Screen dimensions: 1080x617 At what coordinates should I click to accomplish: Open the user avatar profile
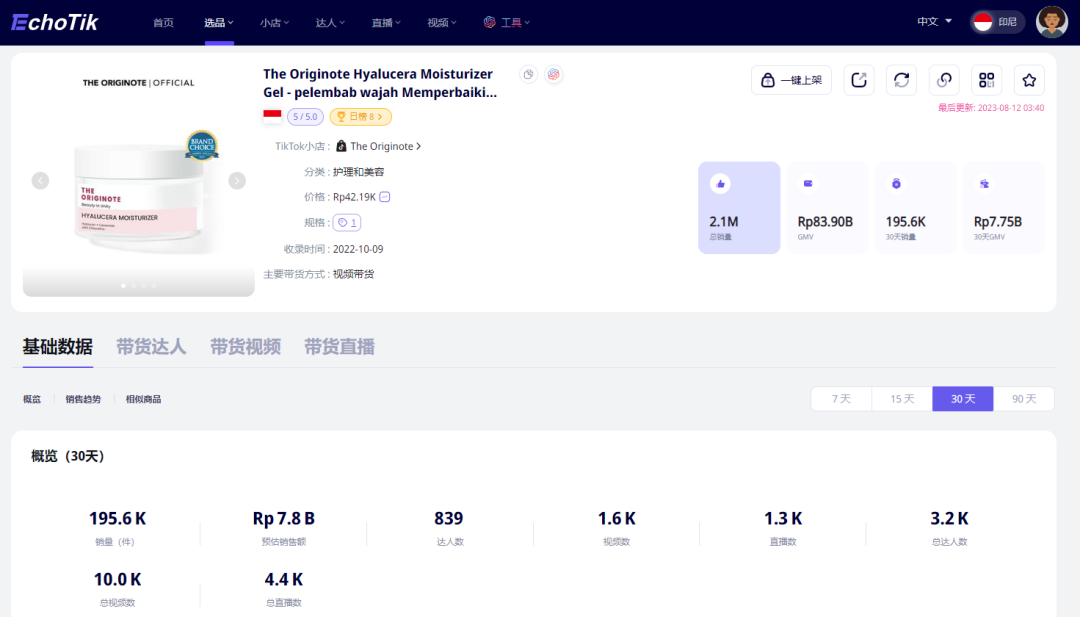point(1052,22)
